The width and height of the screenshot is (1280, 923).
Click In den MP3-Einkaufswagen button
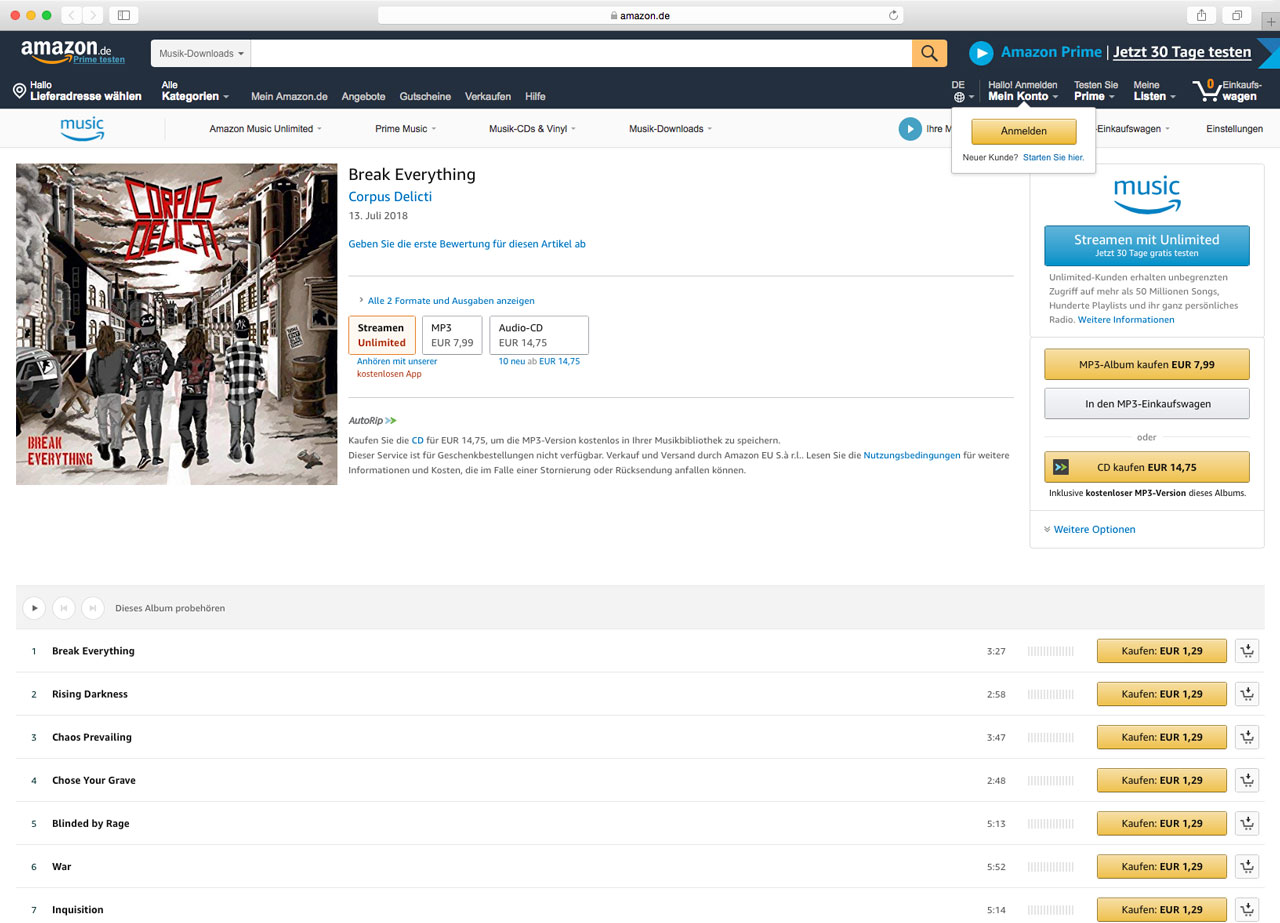1147,403
